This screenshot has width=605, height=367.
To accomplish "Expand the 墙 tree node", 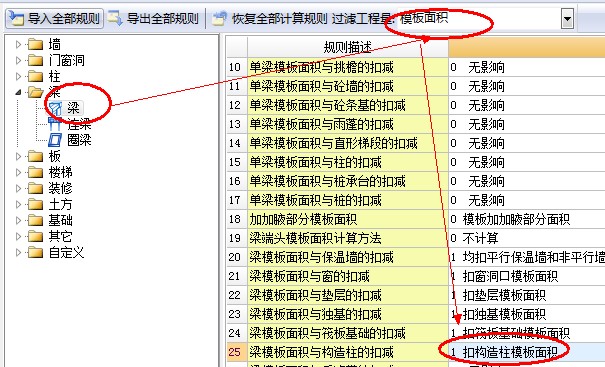I will (18, 44).
